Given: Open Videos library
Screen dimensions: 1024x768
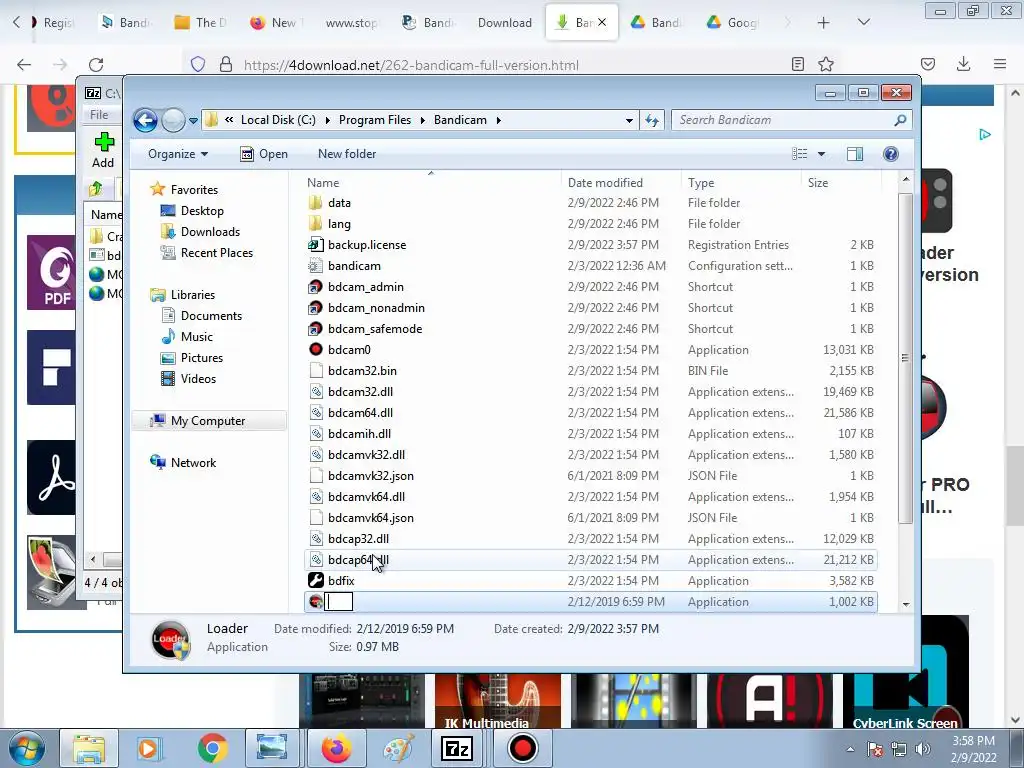Looking at the screenshot, I should tap(198, 379).
